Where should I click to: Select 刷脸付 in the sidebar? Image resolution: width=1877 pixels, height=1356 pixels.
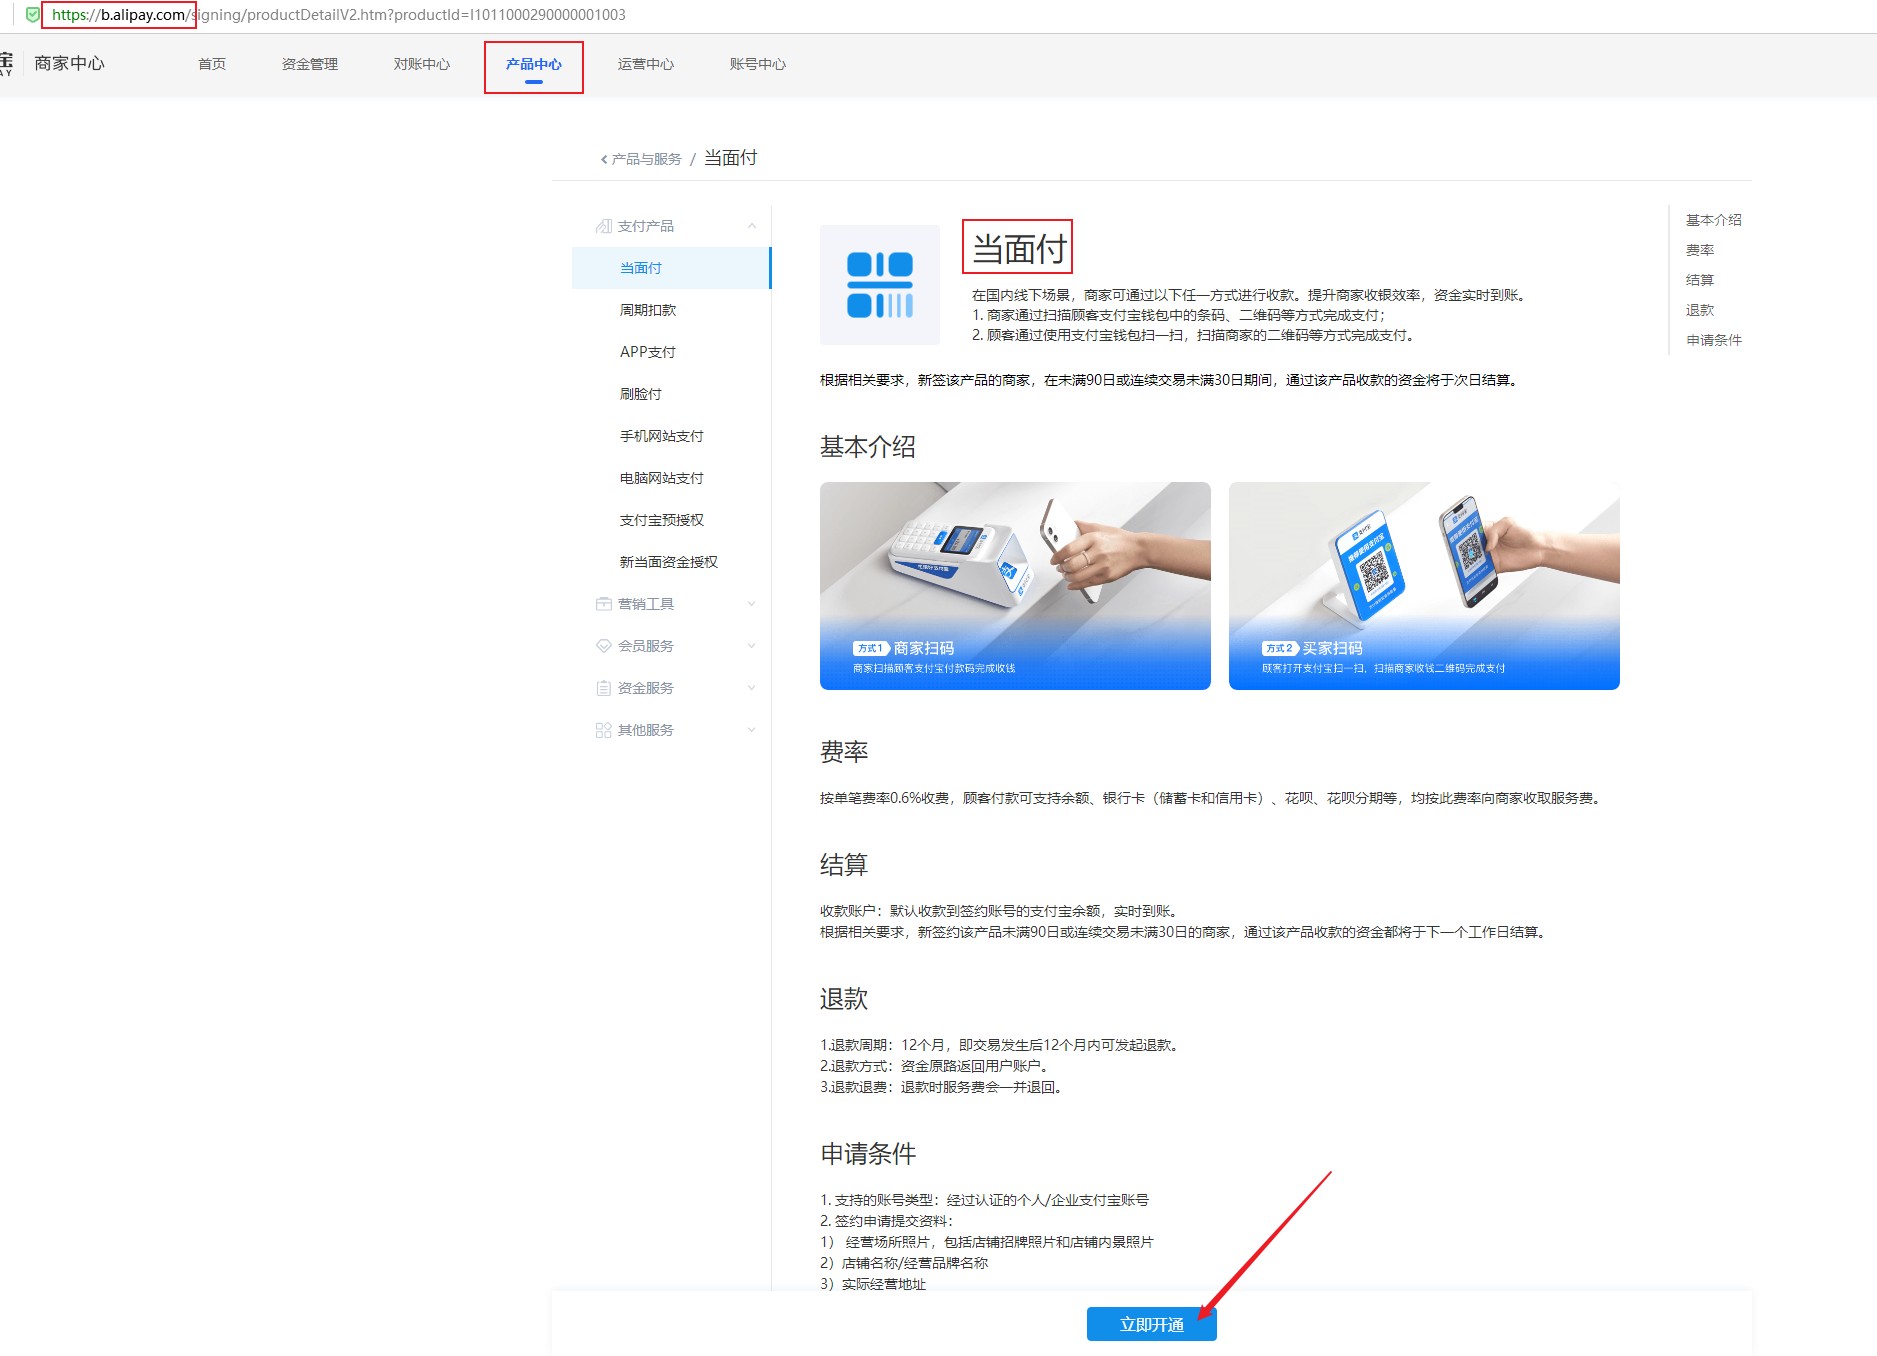641,394
